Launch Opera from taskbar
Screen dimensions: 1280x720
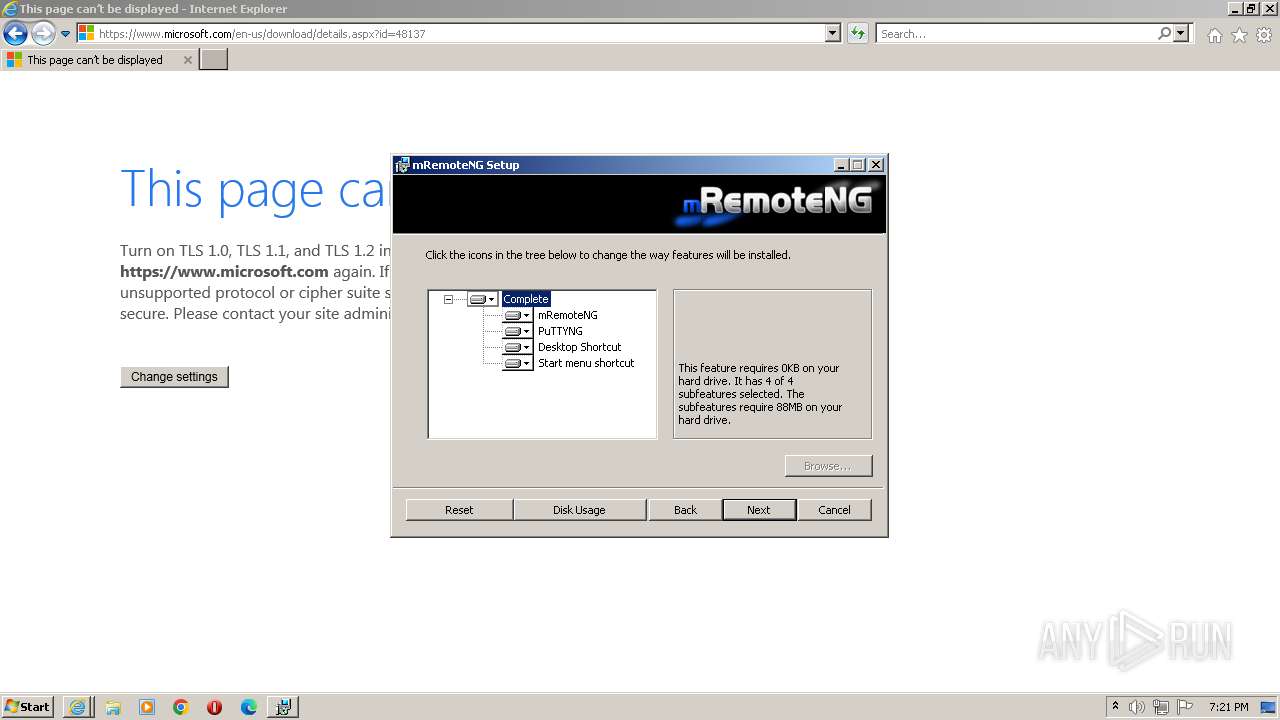pyautogui.click(x=215, y=707)
